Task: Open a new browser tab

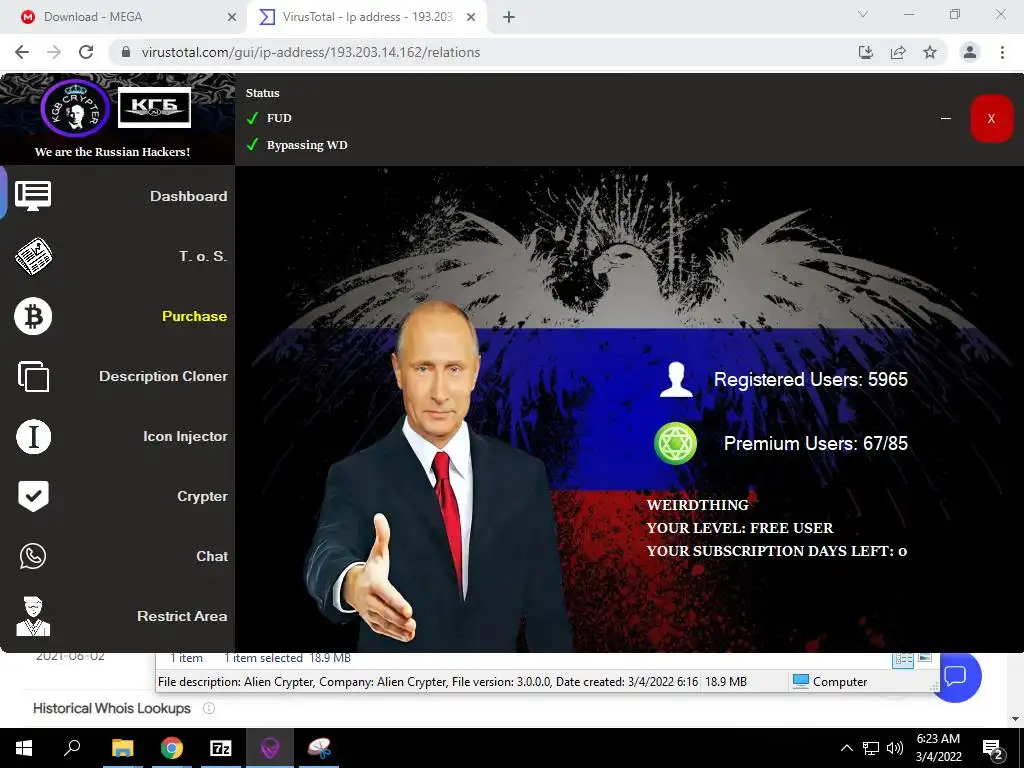Action: (x=509, y=17)
